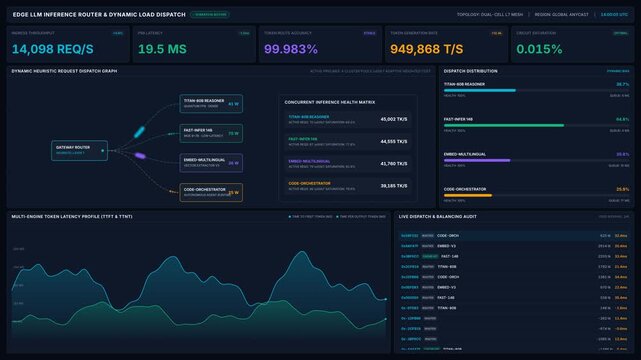Click the UTC clock in the header

coord(614,15)
